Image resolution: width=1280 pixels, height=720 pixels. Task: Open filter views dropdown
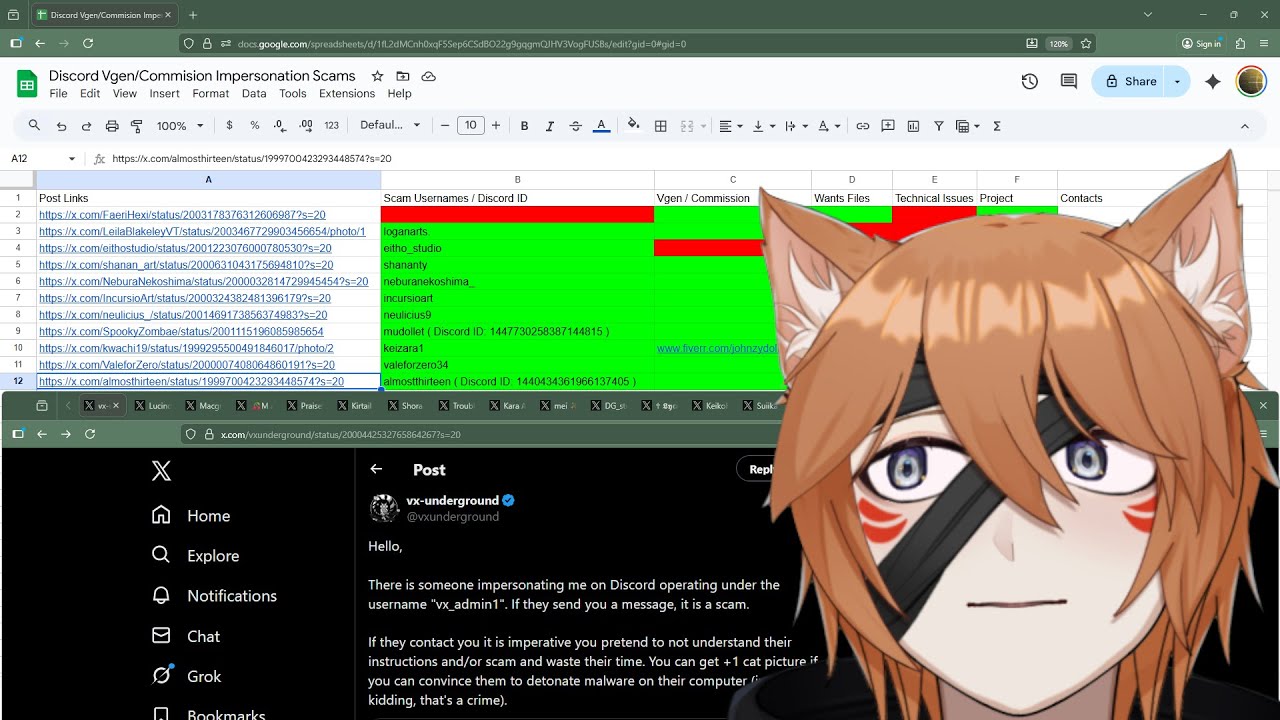tap(967, 126)
